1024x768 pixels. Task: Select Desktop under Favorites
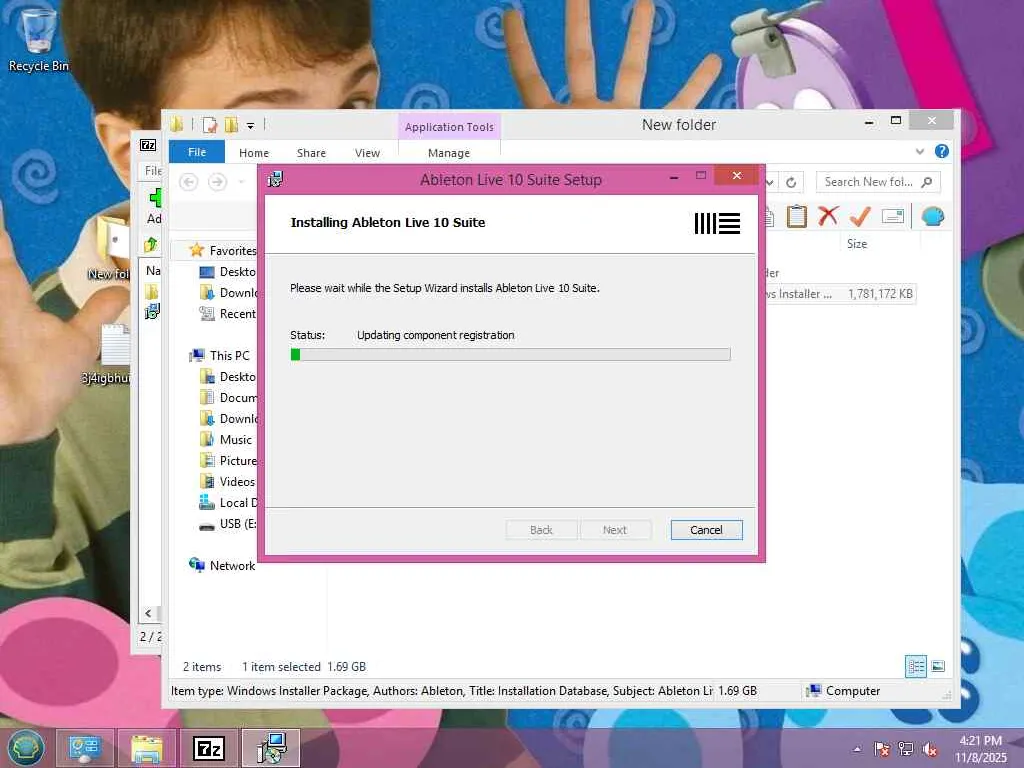tap(227, 272)
